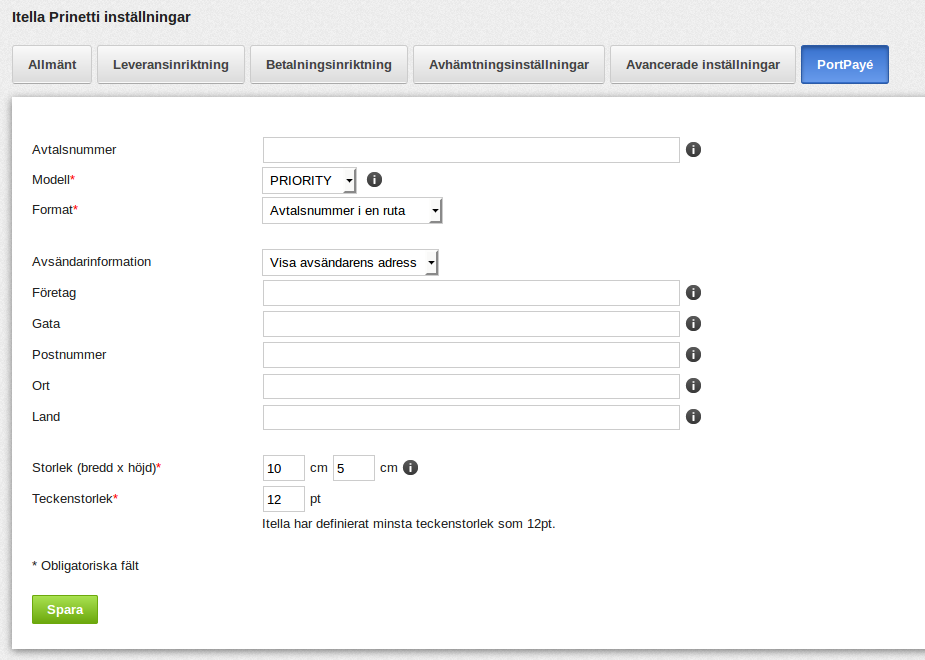Viewport: 925px width, 660px height.
Task: Click the 'Storlek (bredd x höjd)' label
Action: click(x=94, y=468)
